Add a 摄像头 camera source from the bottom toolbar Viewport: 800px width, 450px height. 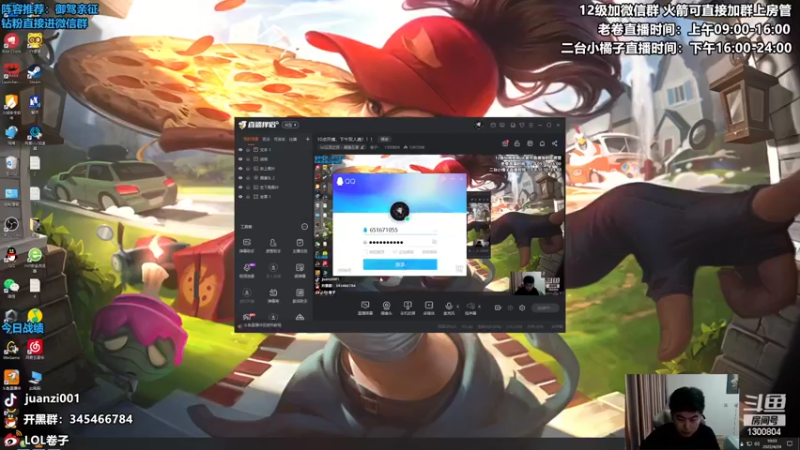point(386,308)
